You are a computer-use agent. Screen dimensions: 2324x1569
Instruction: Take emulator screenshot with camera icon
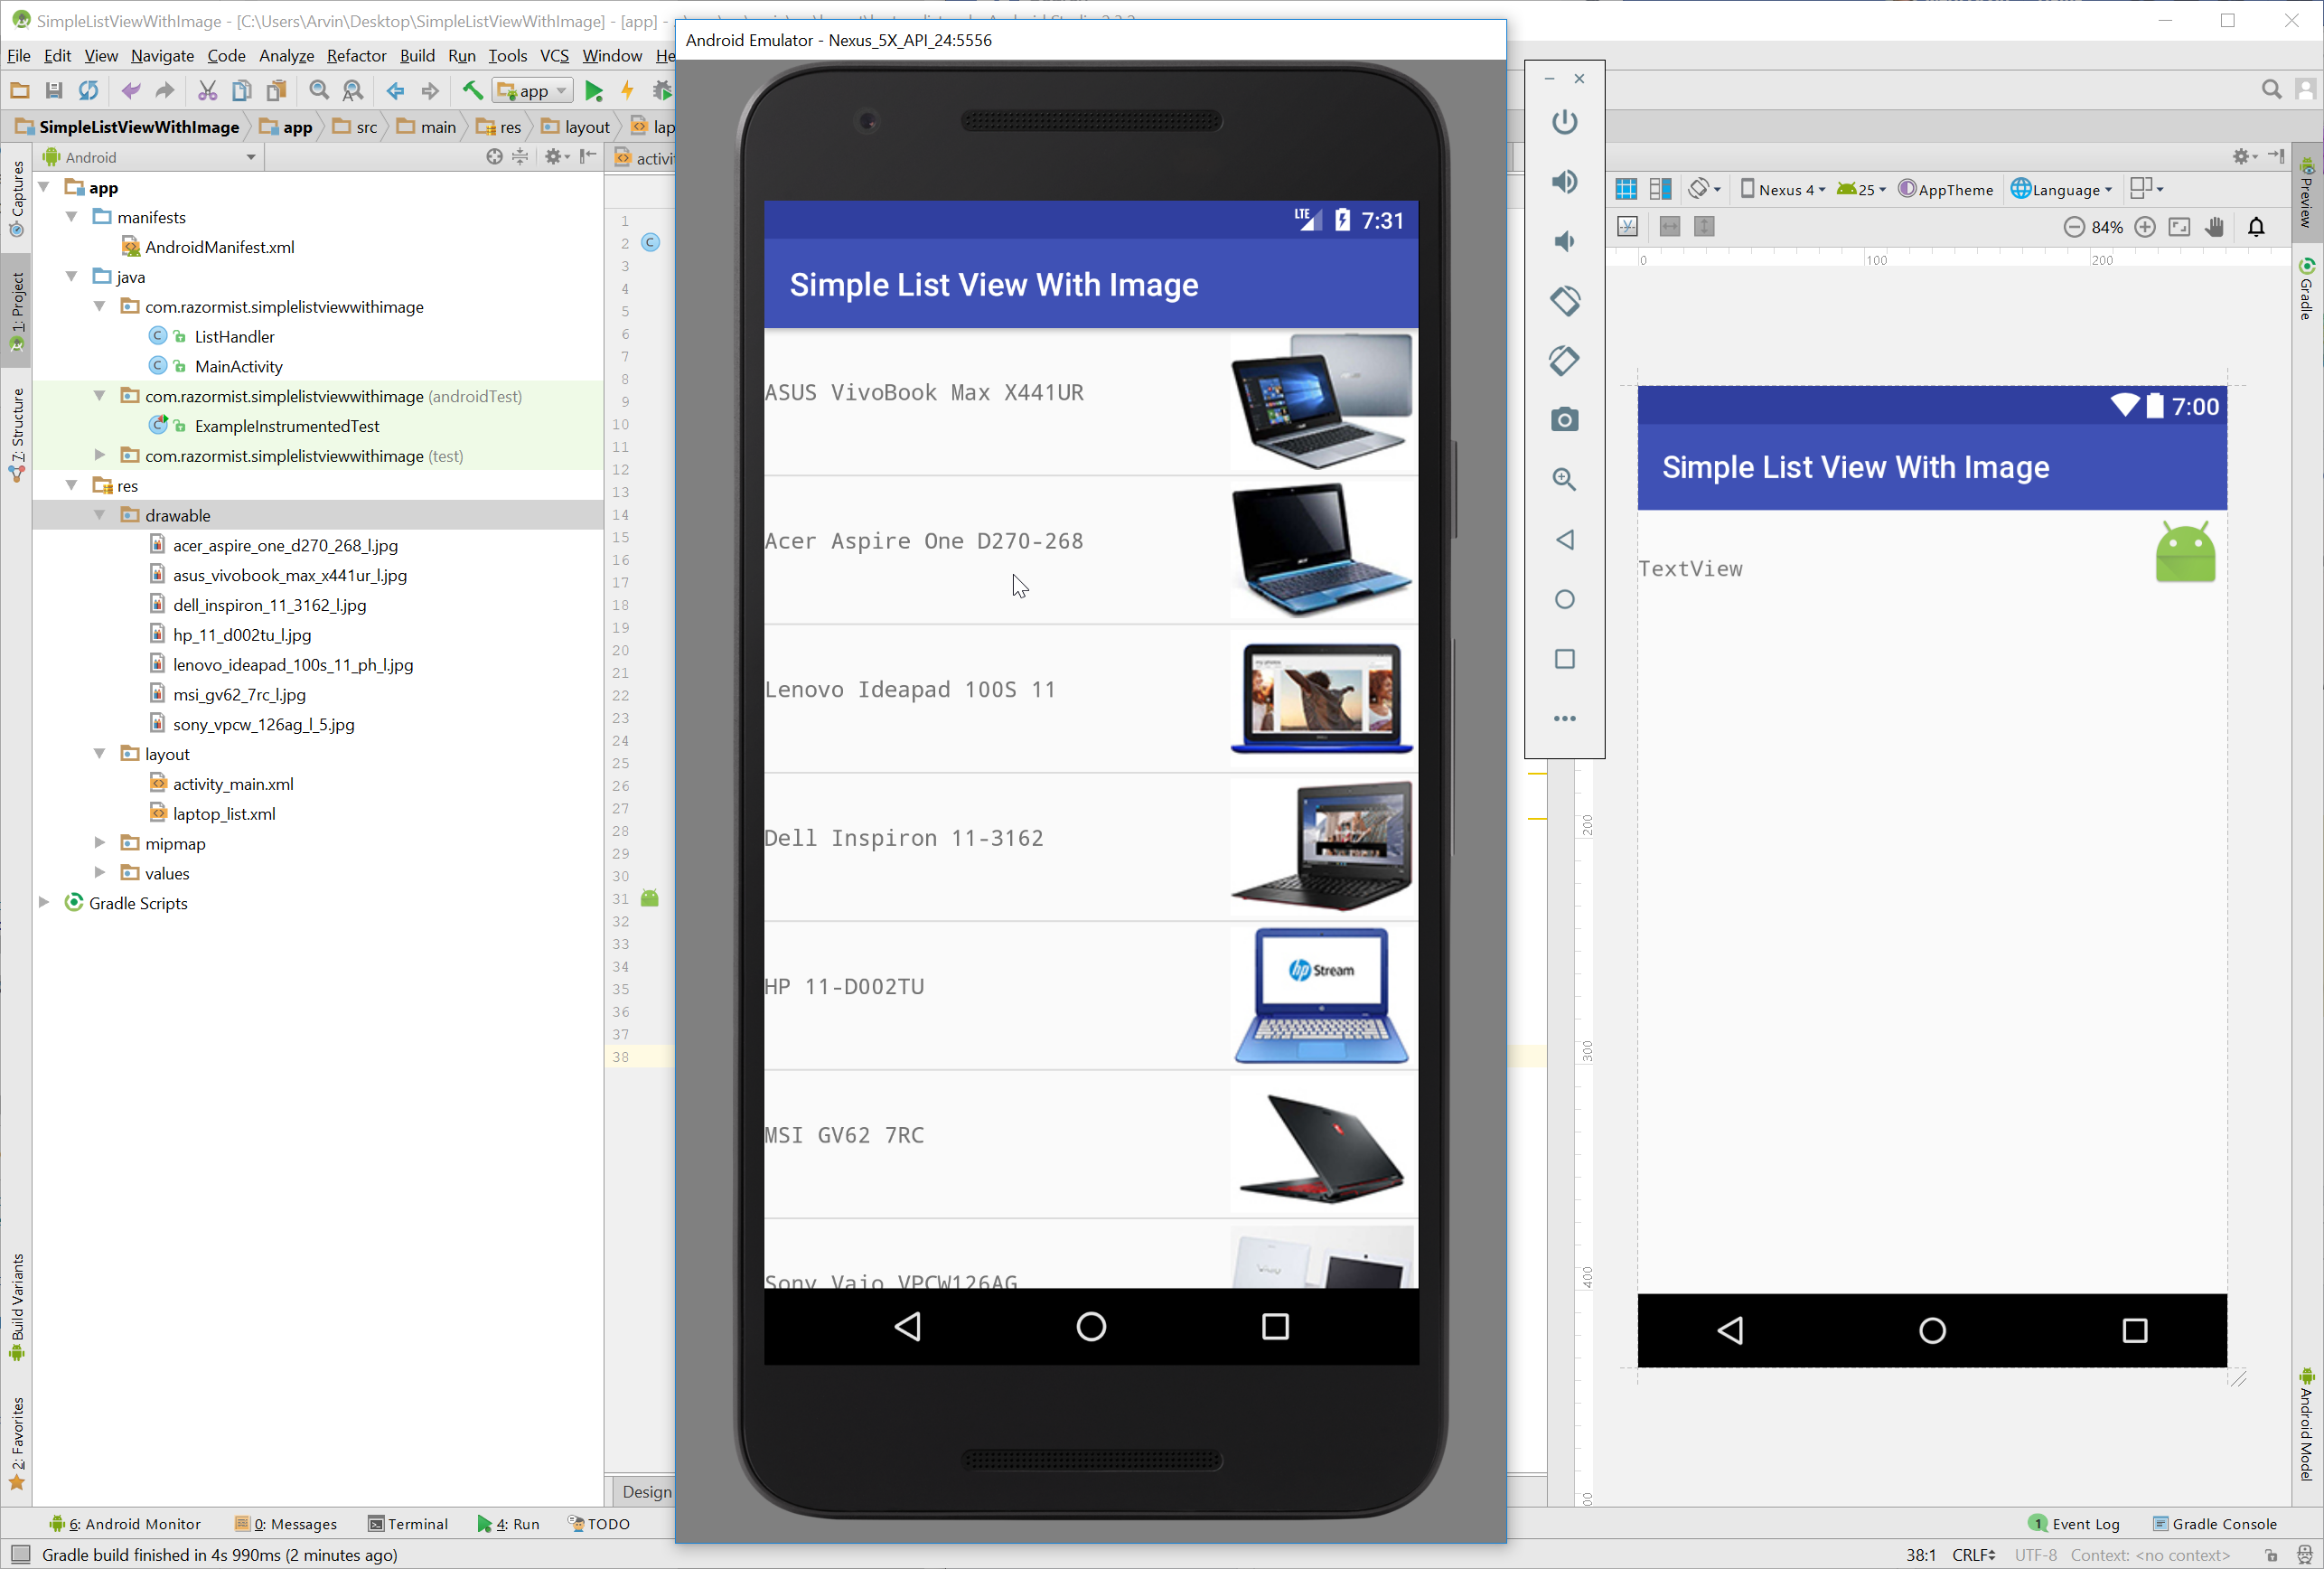tap(1564, 420)
